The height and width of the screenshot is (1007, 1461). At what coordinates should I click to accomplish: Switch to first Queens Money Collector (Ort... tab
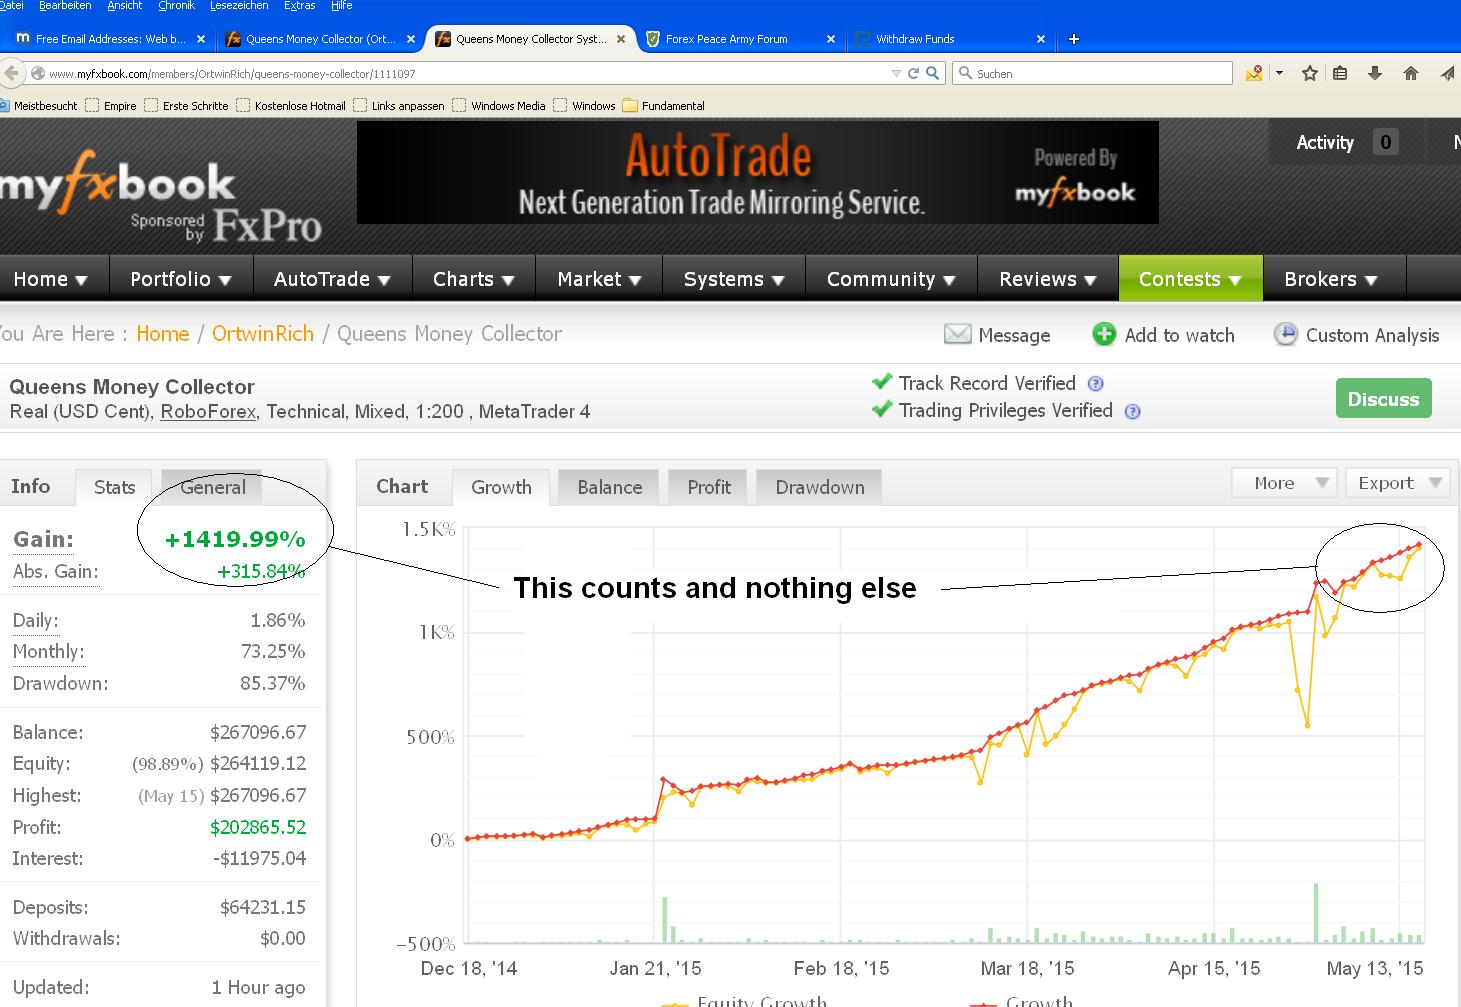point(320,39)
